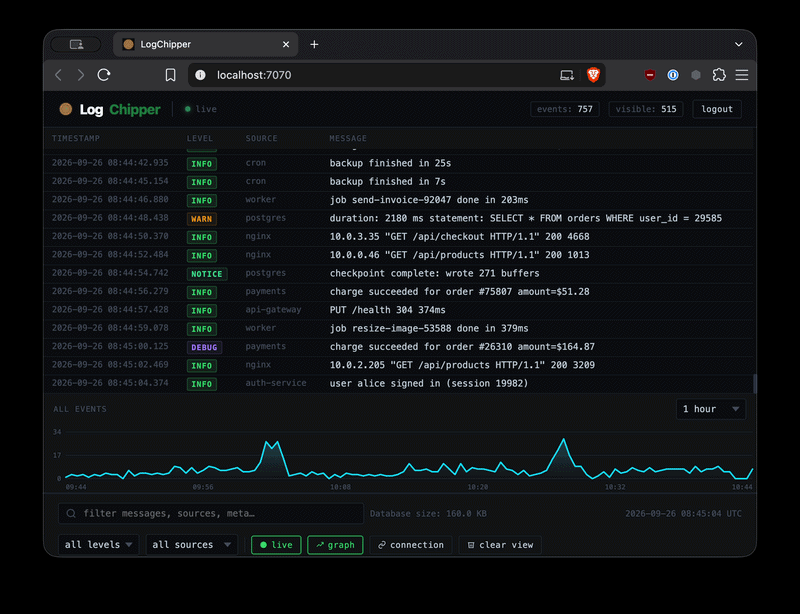Open the red shield extension icon
The height and width of the screenshot is (614, 800).
[x=649, y=75]
